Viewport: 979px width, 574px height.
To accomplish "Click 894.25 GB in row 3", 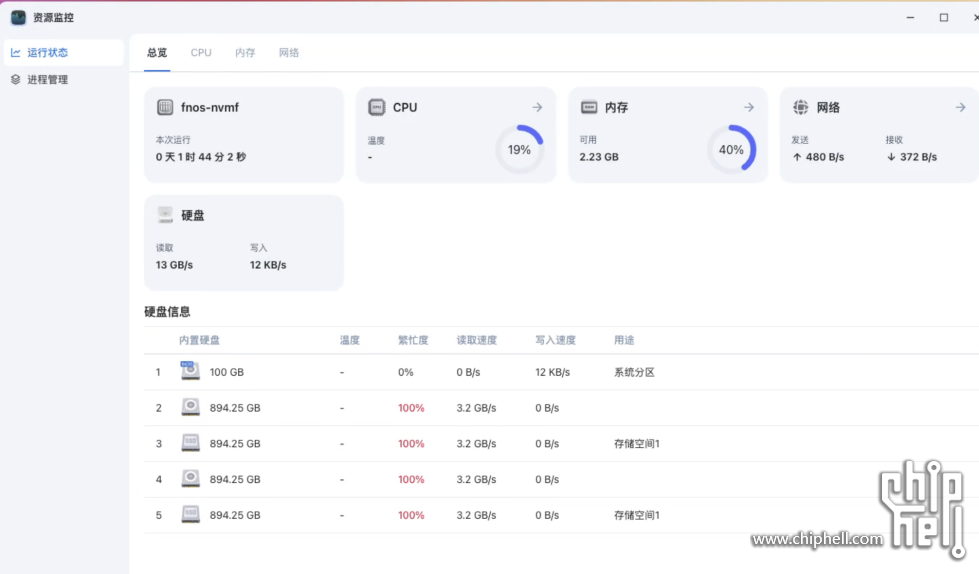I will tap(235, 443).
